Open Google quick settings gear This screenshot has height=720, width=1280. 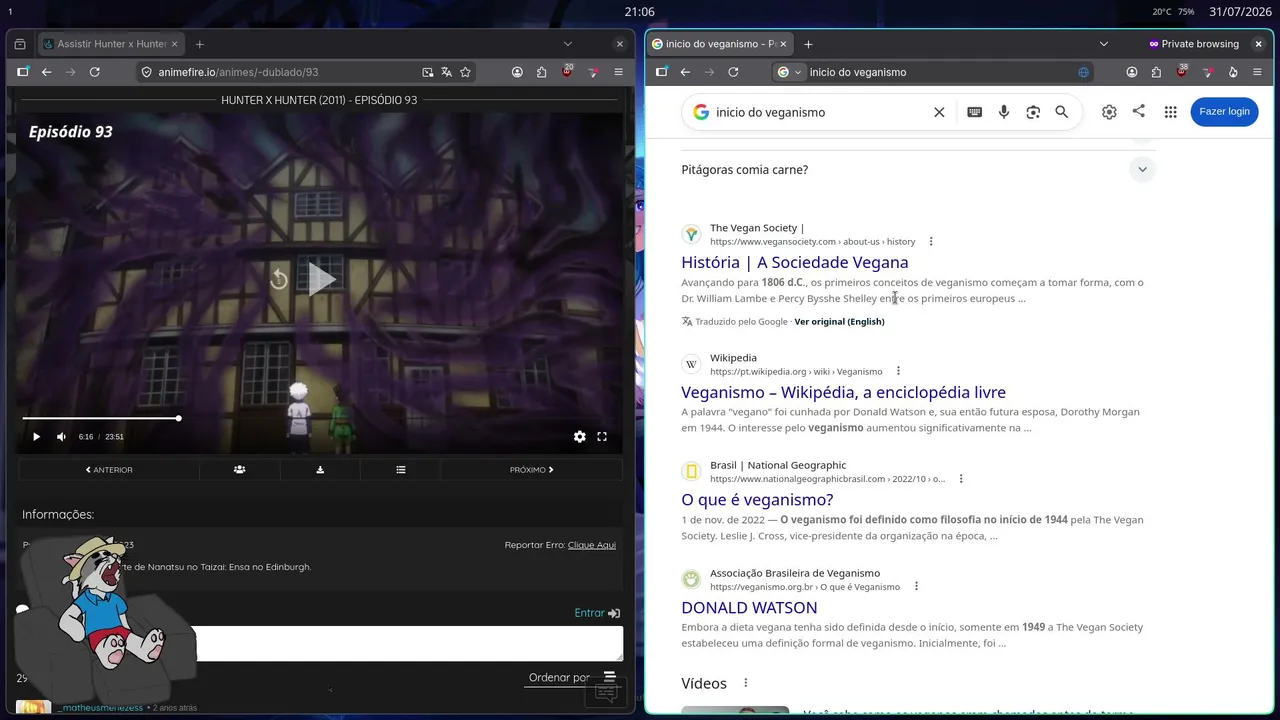[x=1109, y=112]
